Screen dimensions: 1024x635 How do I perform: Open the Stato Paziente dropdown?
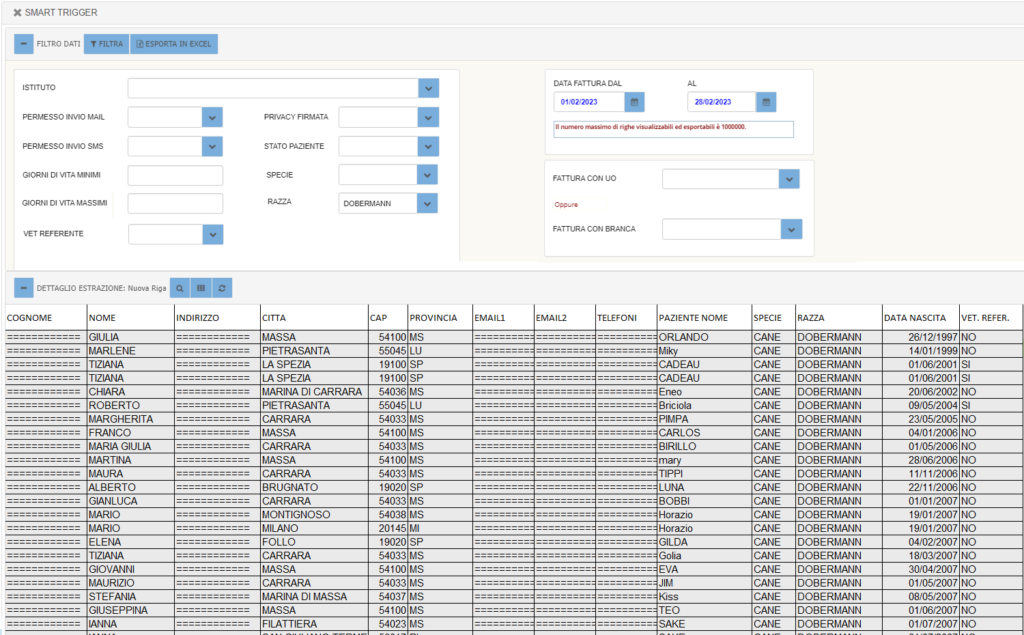pos(428,147)
